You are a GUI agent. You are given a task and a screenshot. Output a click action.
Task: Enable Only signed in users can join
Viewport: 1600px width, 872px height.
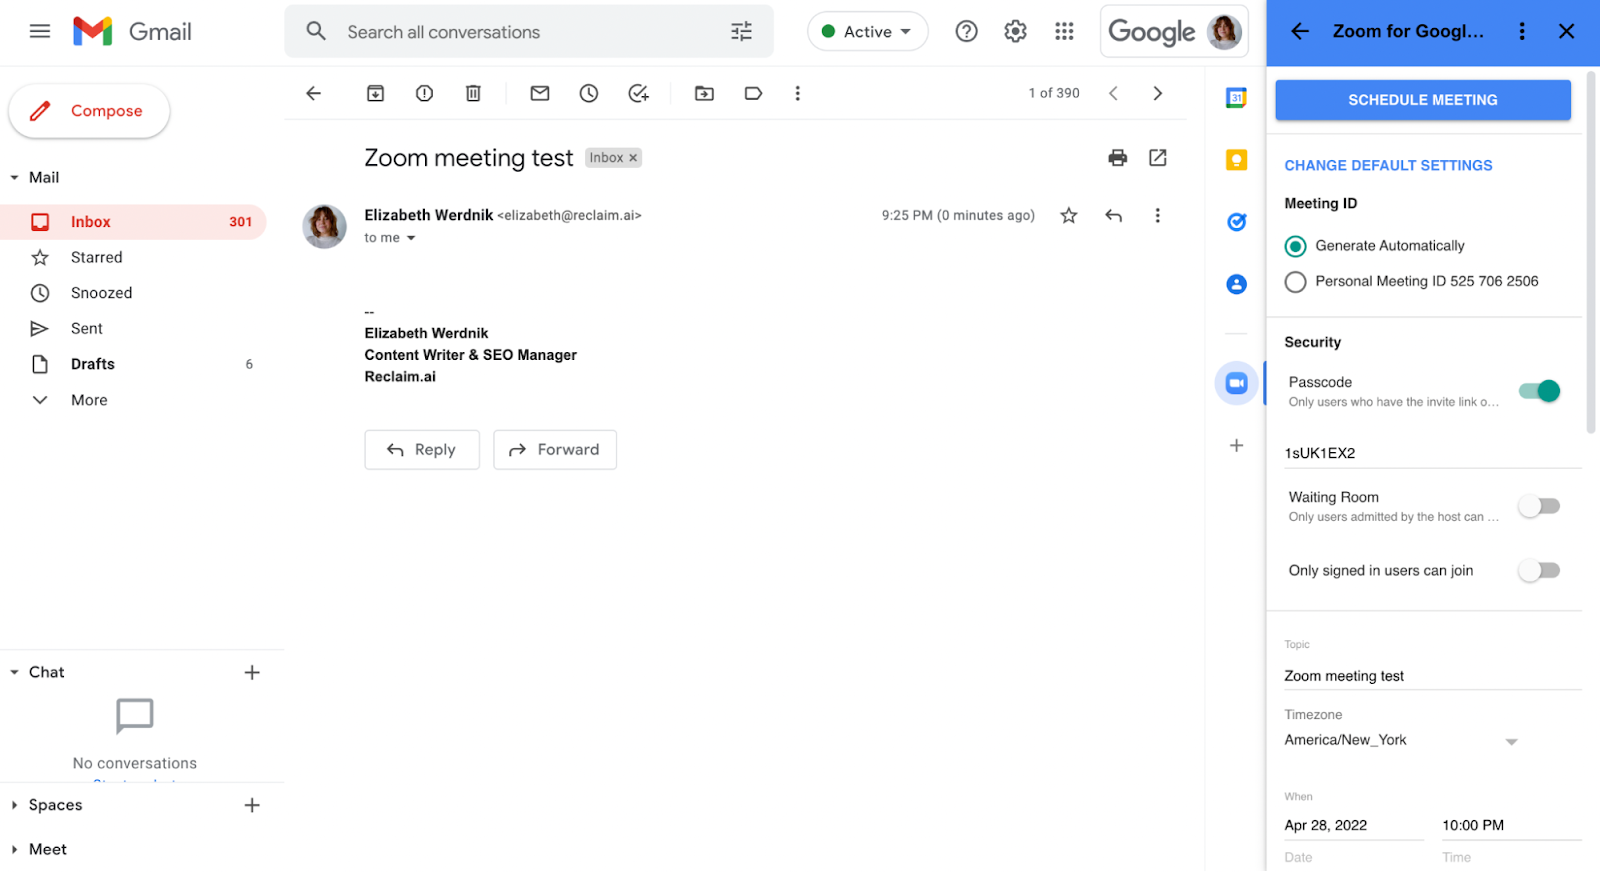pos(1539,570)
